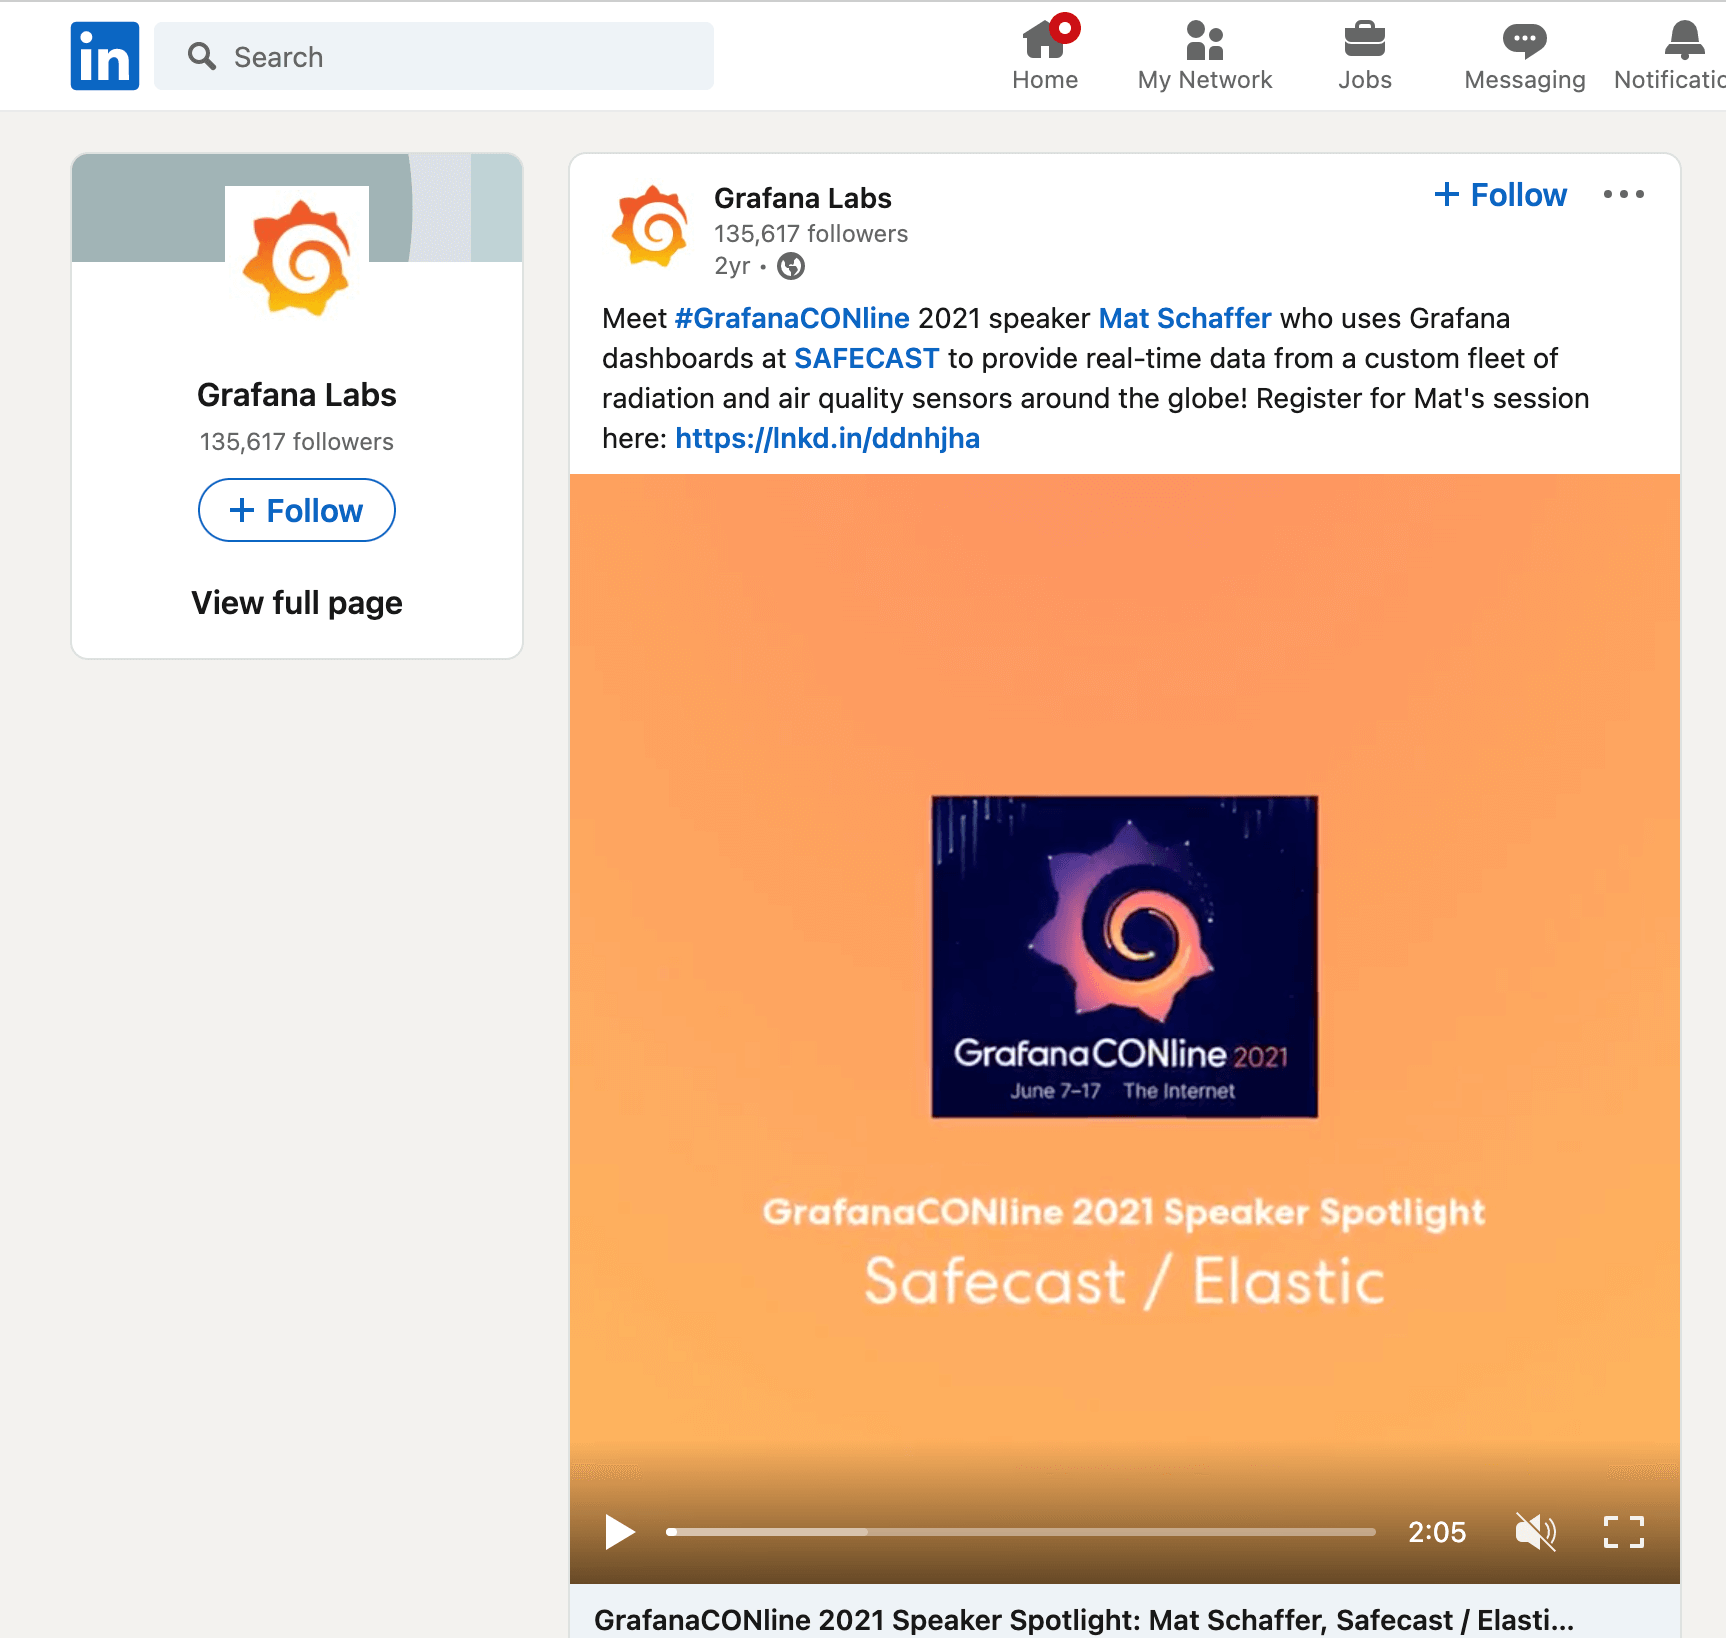Mute the video sound
The width and height of the screenshot is (1726, 1638).
tap(1537, 1531)
